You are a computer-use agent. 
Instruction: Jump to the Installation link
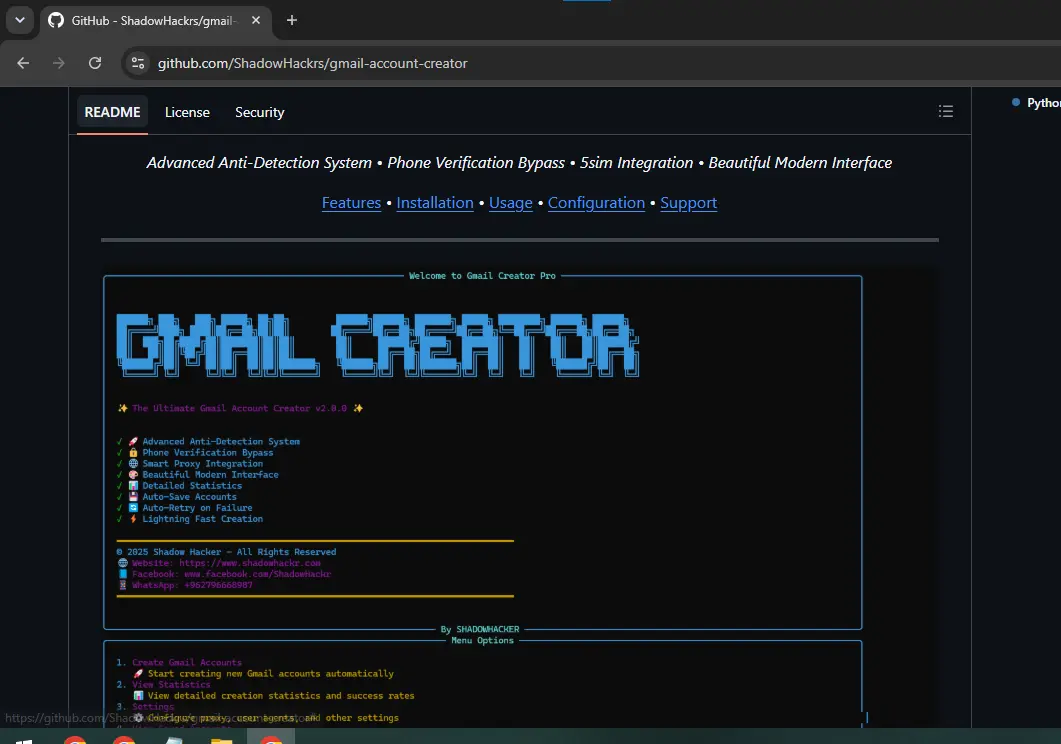(435, 202)
